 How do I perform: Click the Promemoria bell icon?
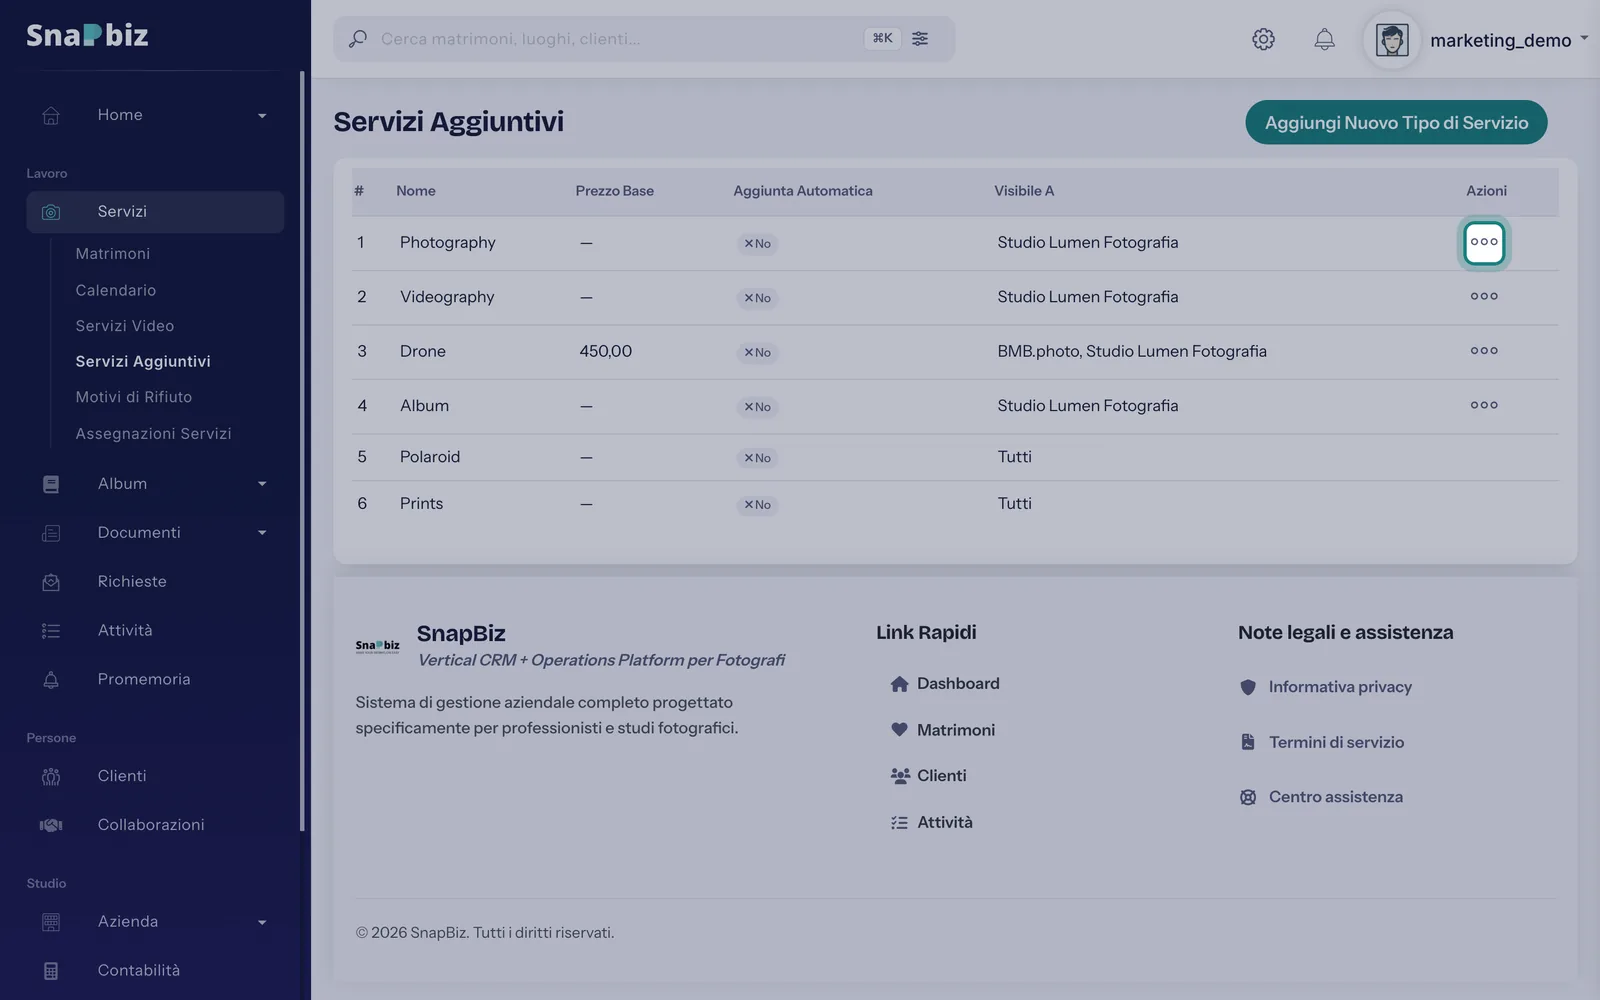(x=51, y=680)
